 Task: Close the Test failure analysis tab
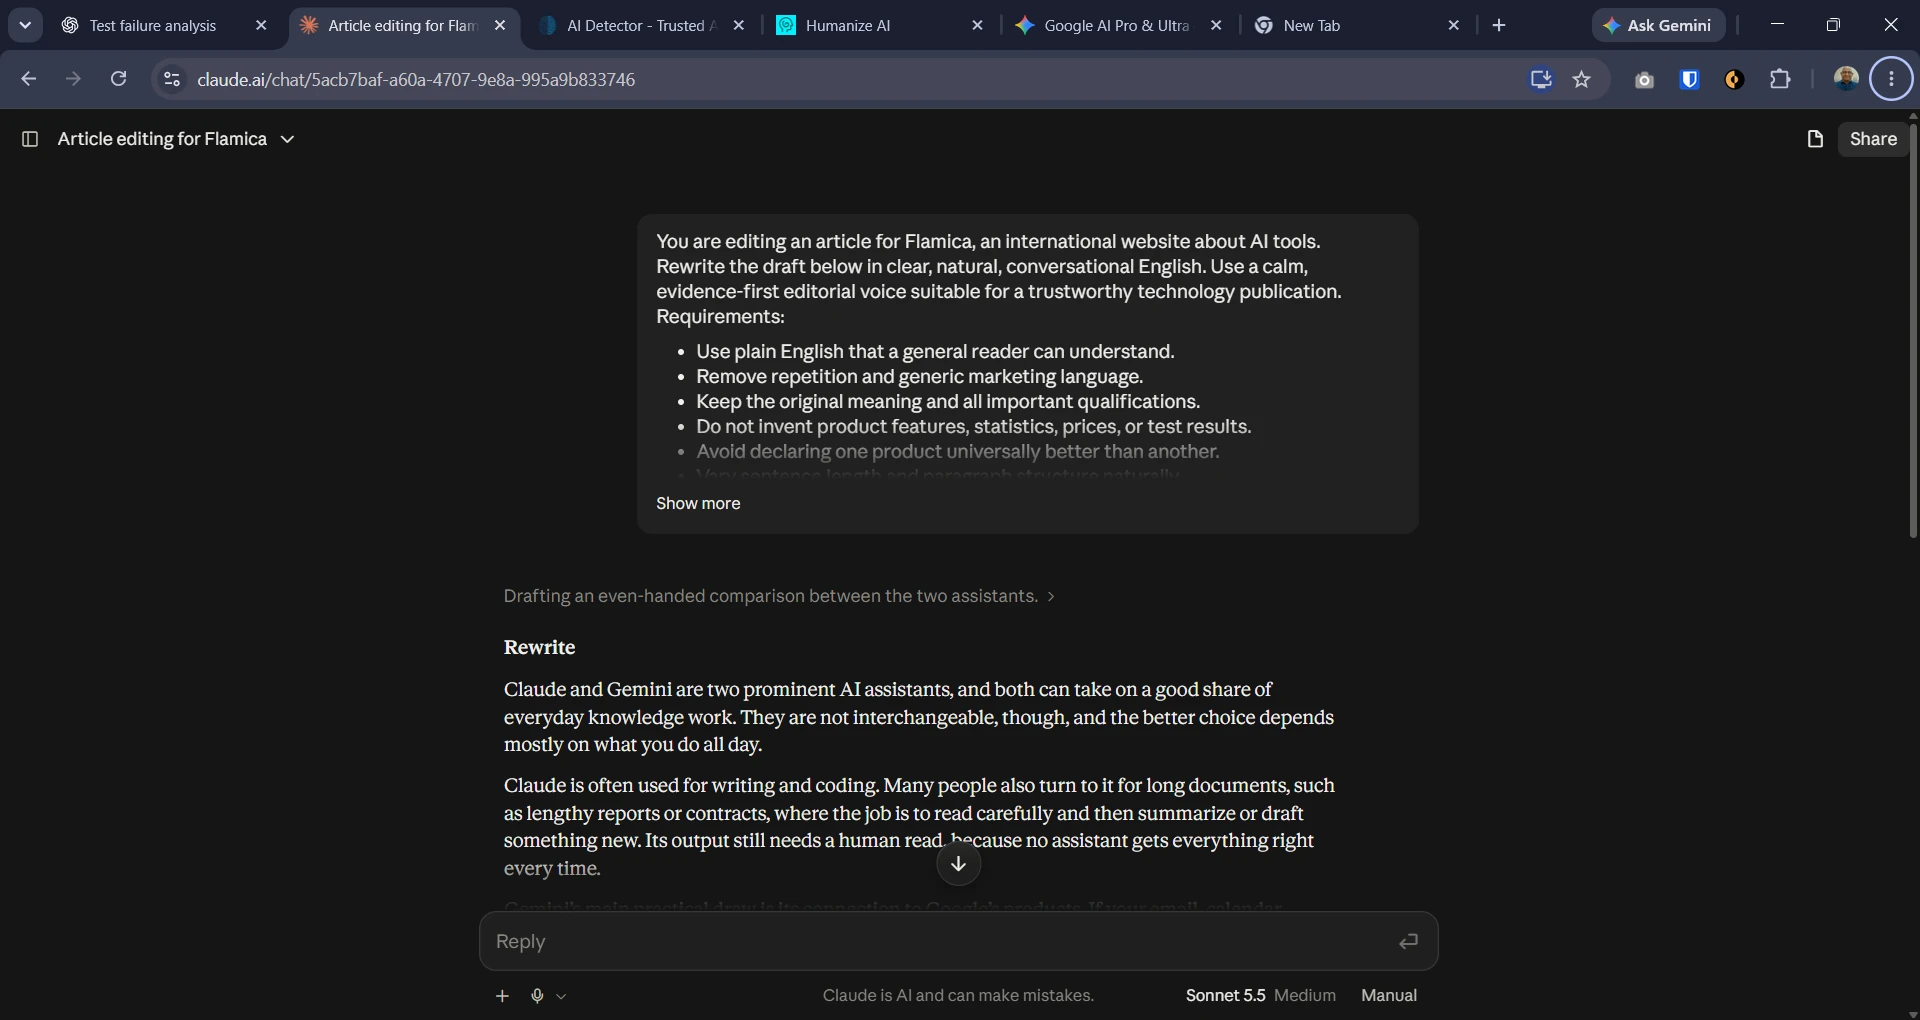261,25
